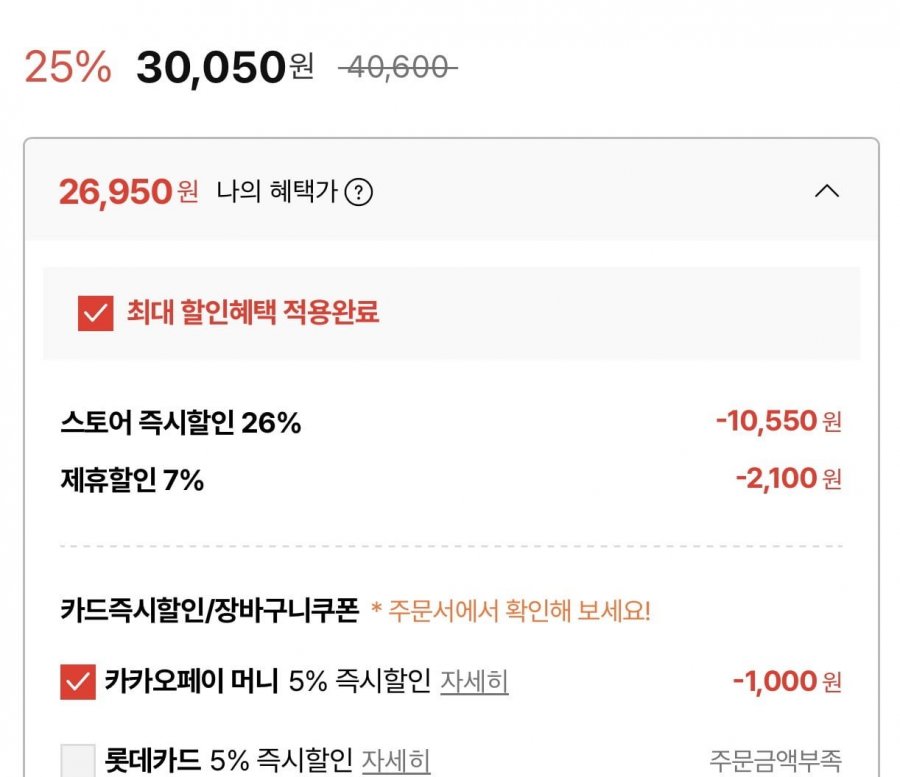
Task: Click the 스토어 즉시할인 26% row label
Action: (180, 423)
